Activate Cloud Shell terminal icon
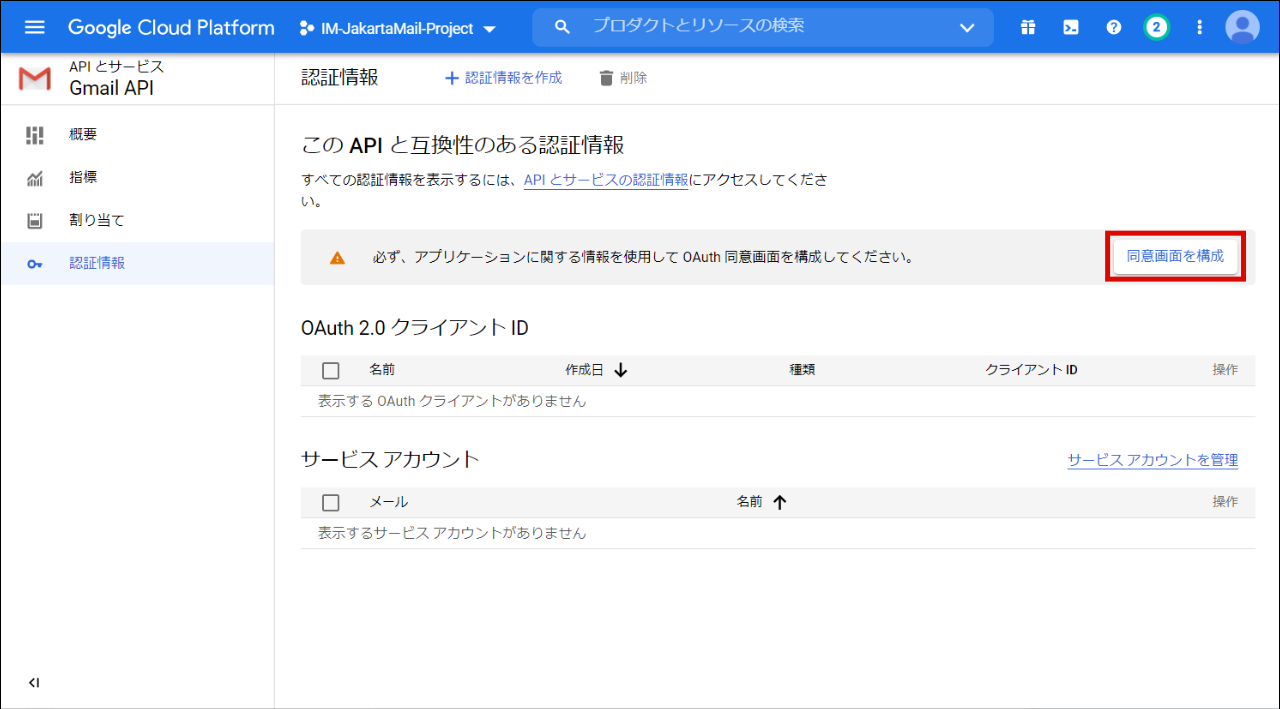The width and height of the screenshot is (1280, 709). 1070,28
